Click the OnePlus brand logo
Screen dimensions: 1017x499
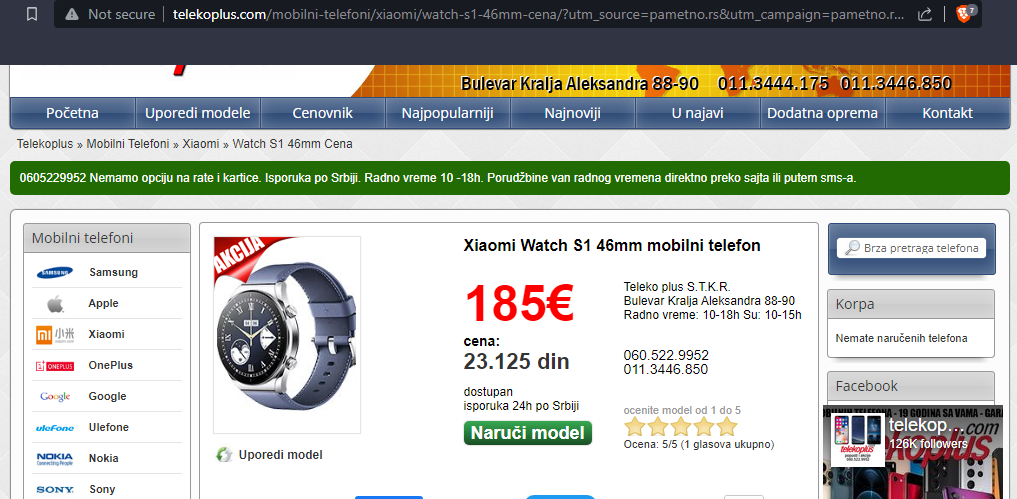[55, 366]
